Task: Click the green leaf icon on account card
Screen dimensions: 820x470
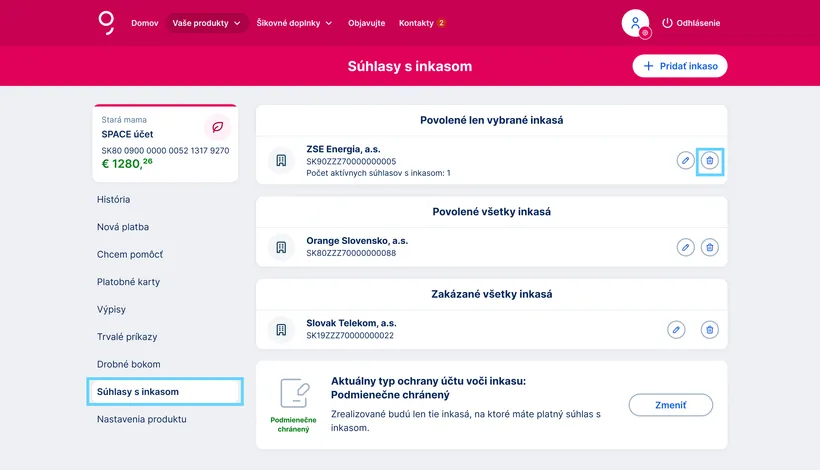Action: pos(217,128)
